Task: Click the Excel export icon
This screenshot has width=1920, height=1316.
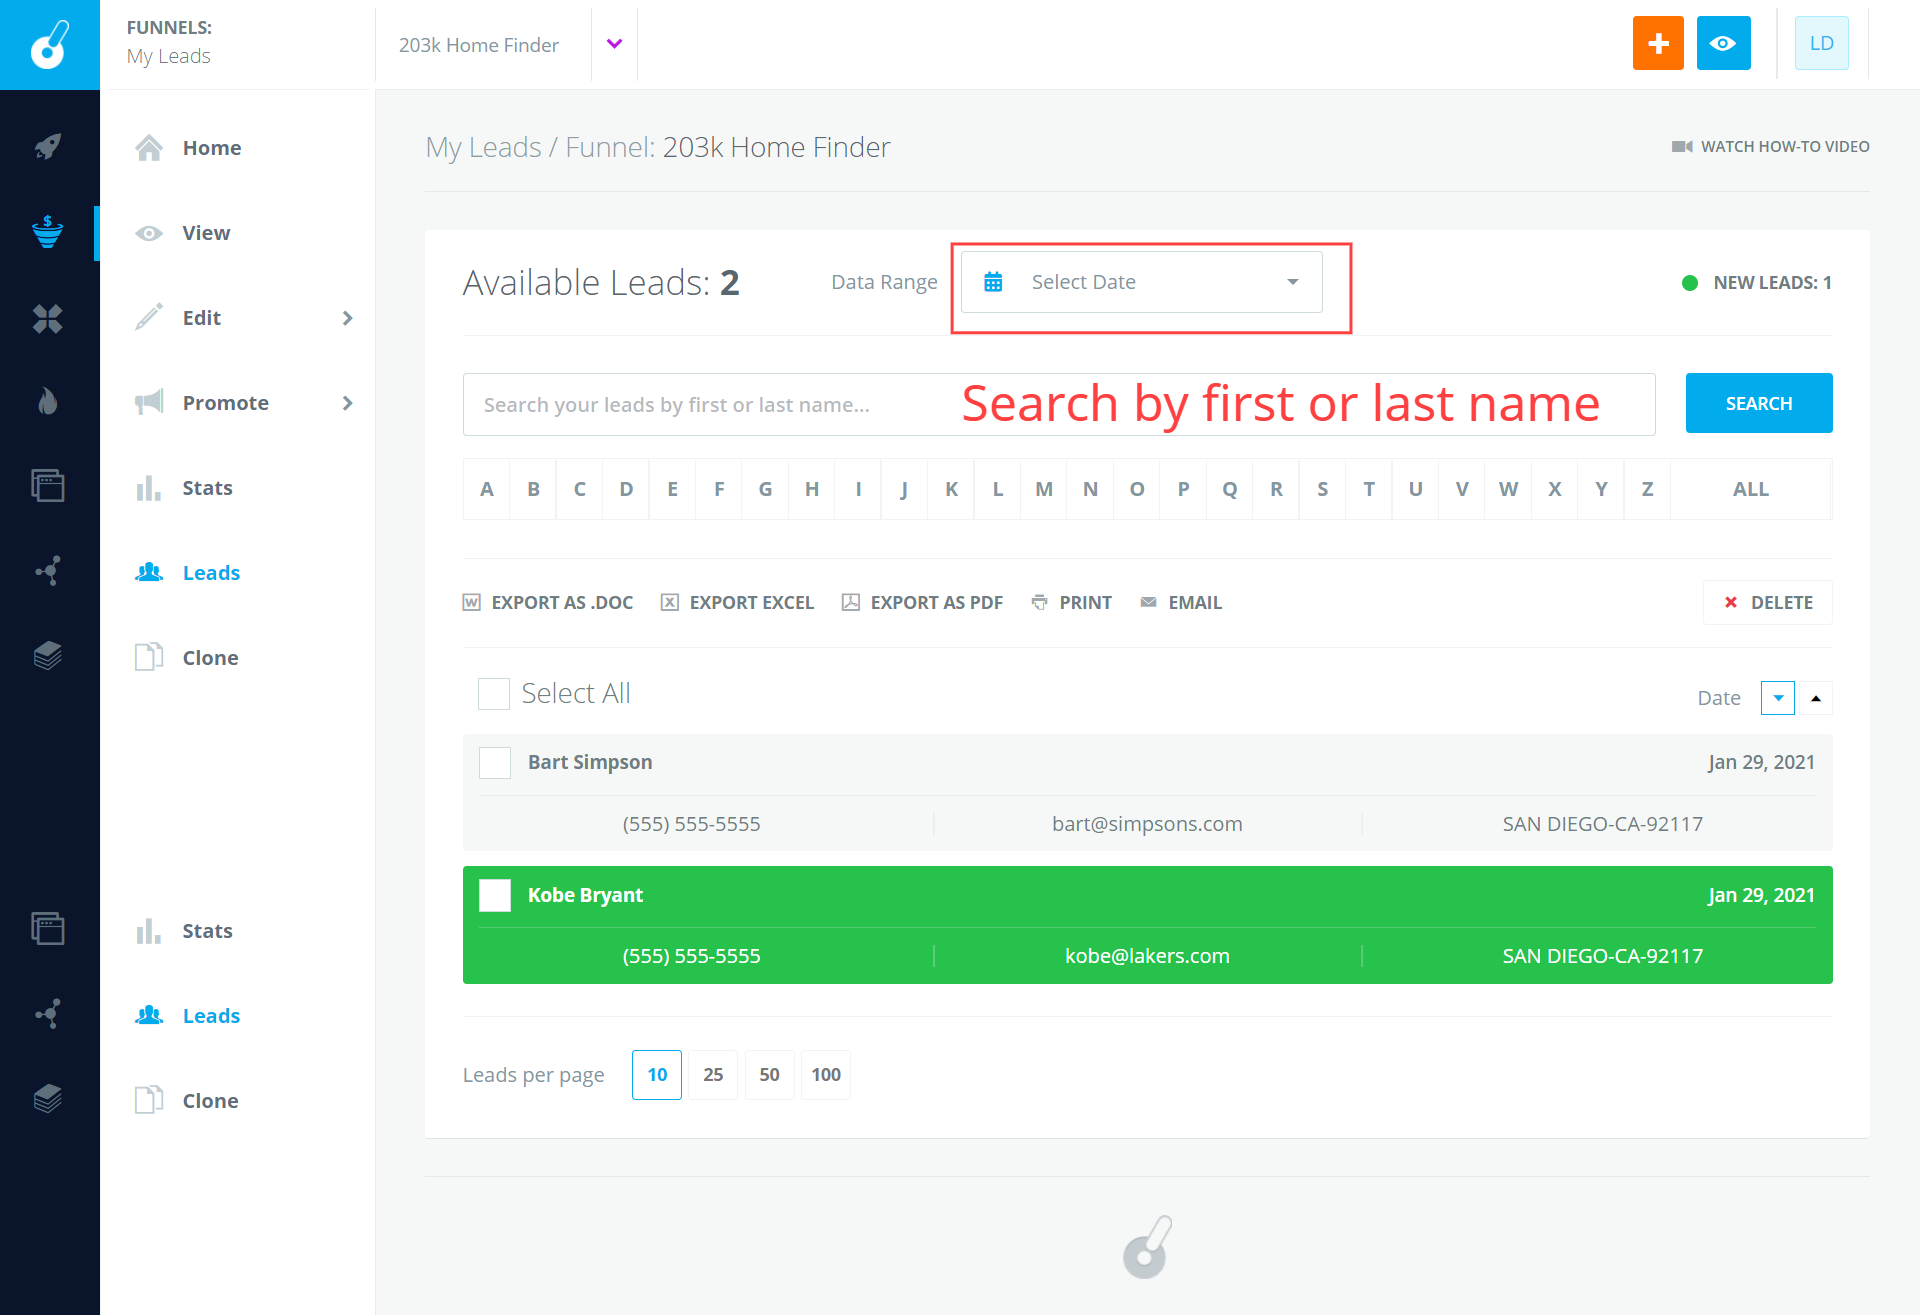Action: (x=670, y=602)
